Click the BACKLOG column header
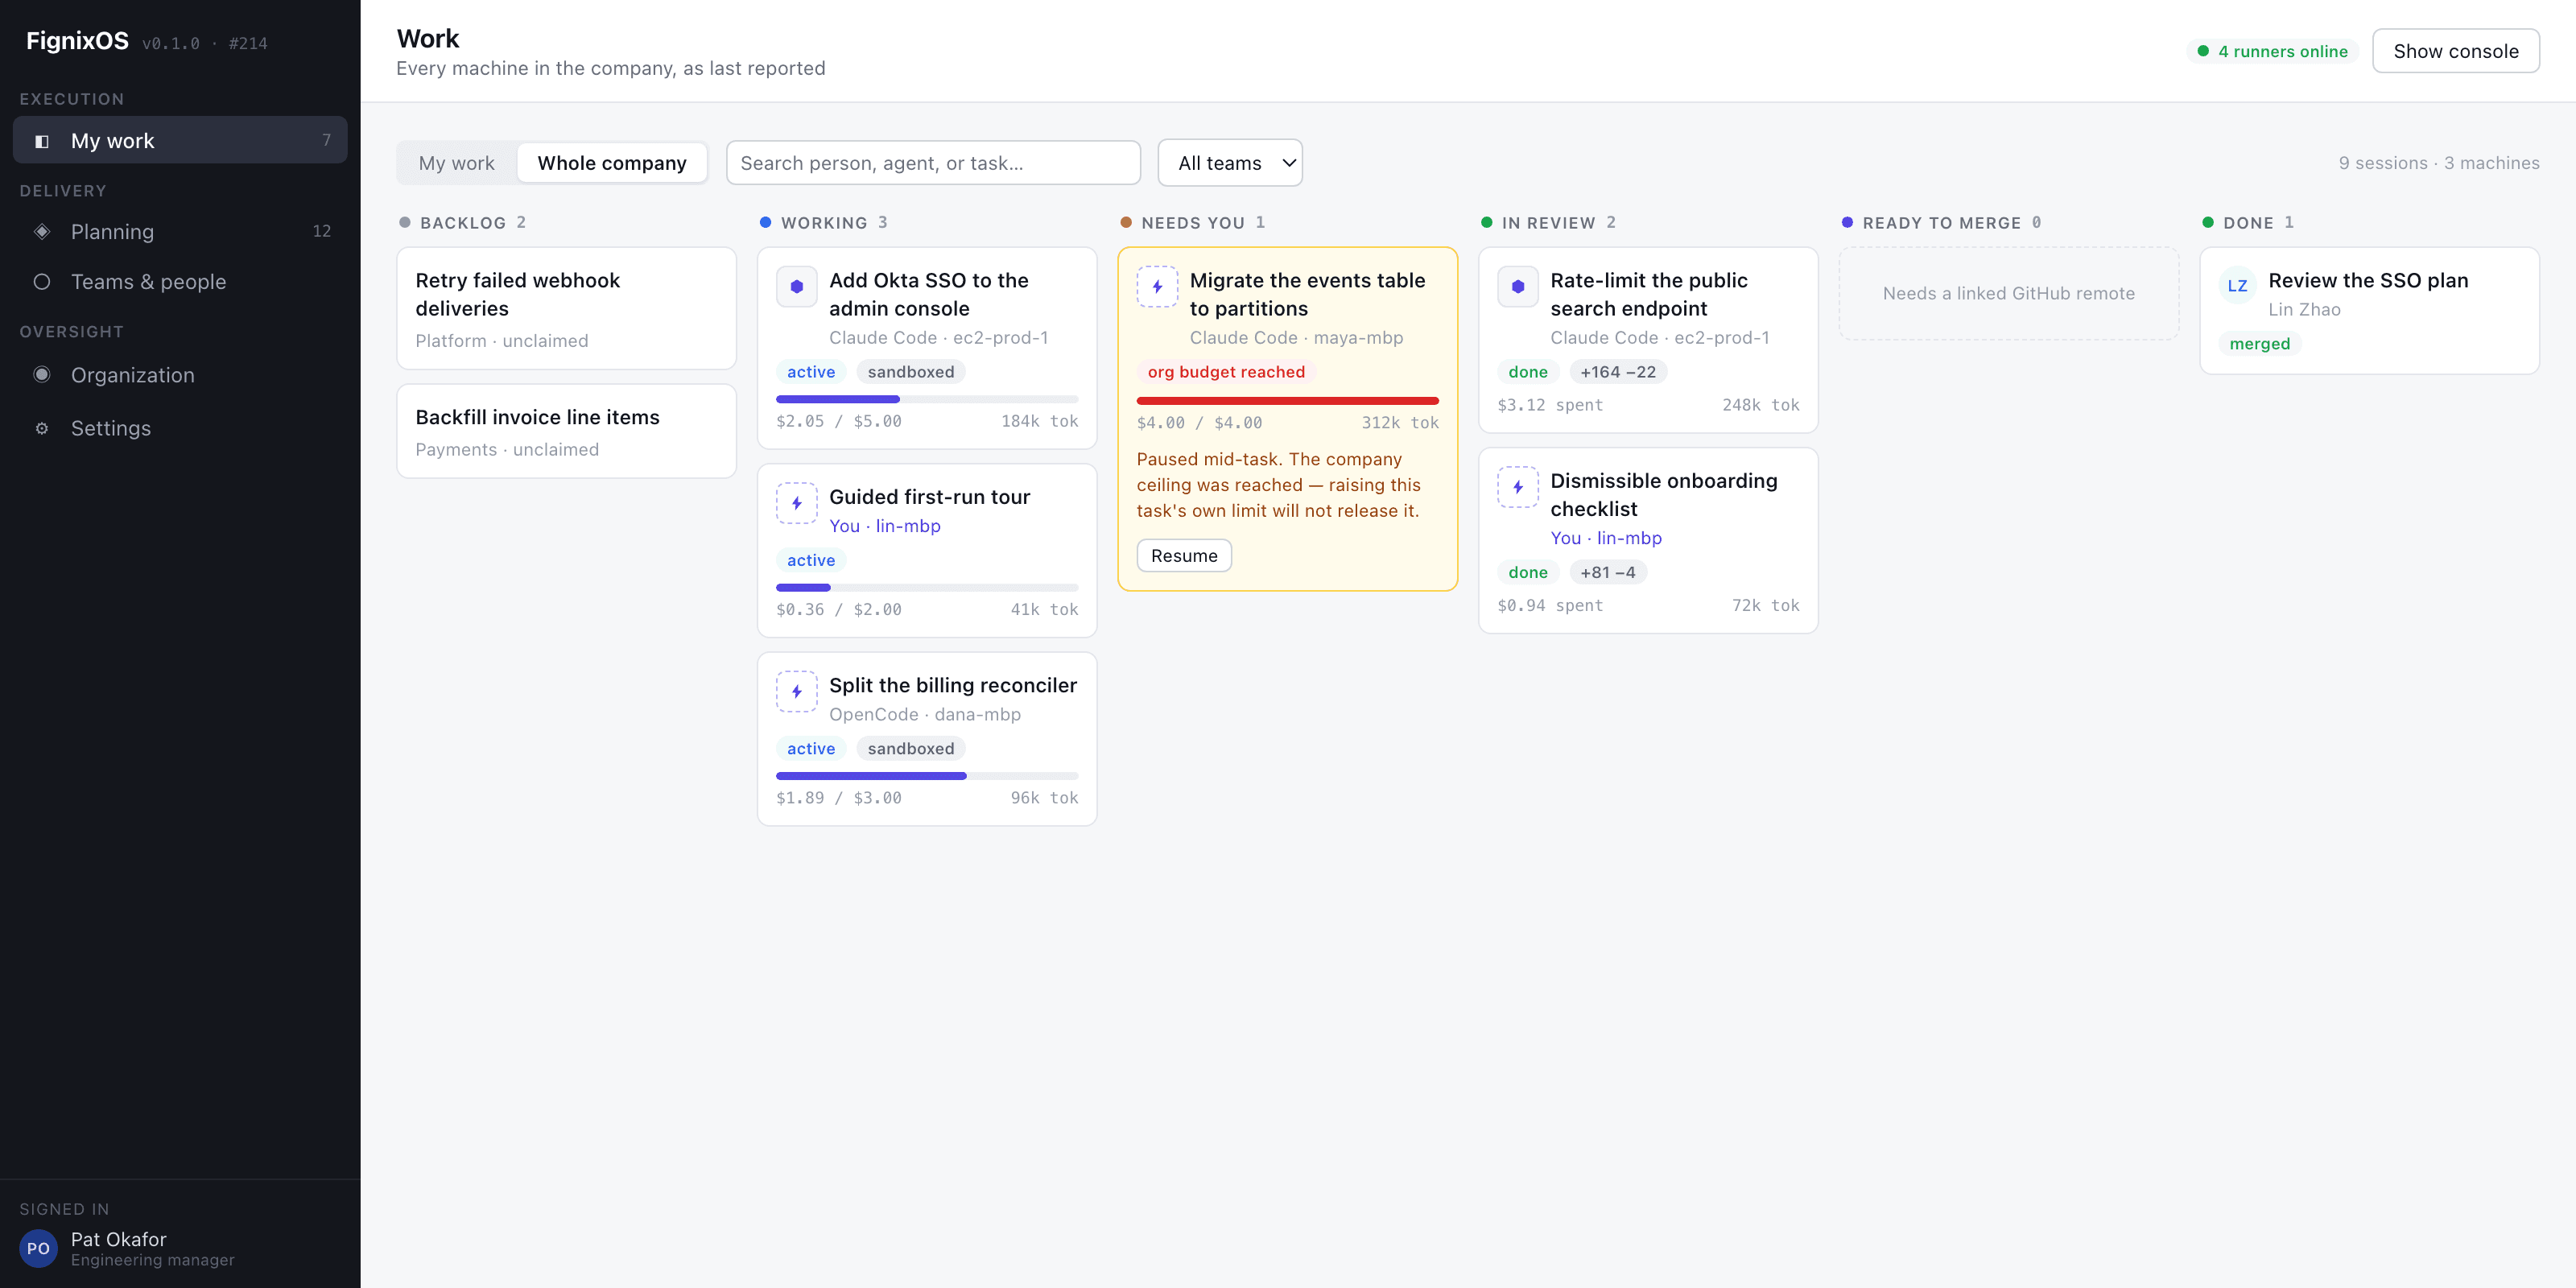Viewport: 2576px width, 1288px height. (462, 222)
